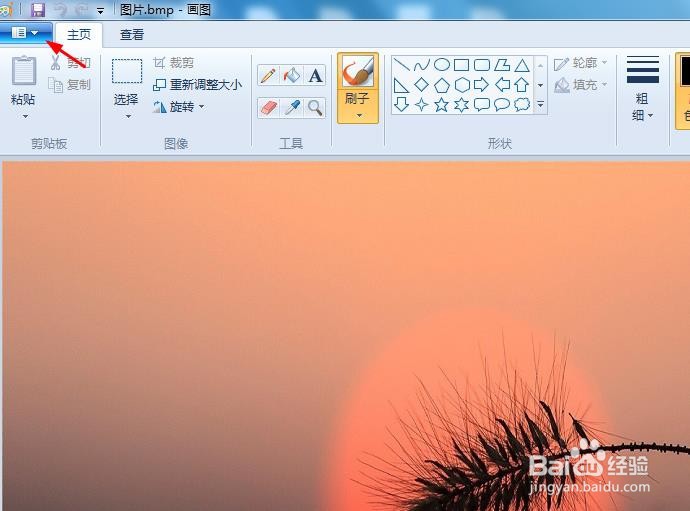Open quick access toolbar customize dropdown
This screenshot has height=511, width=690.
click(x=101, y=11)
